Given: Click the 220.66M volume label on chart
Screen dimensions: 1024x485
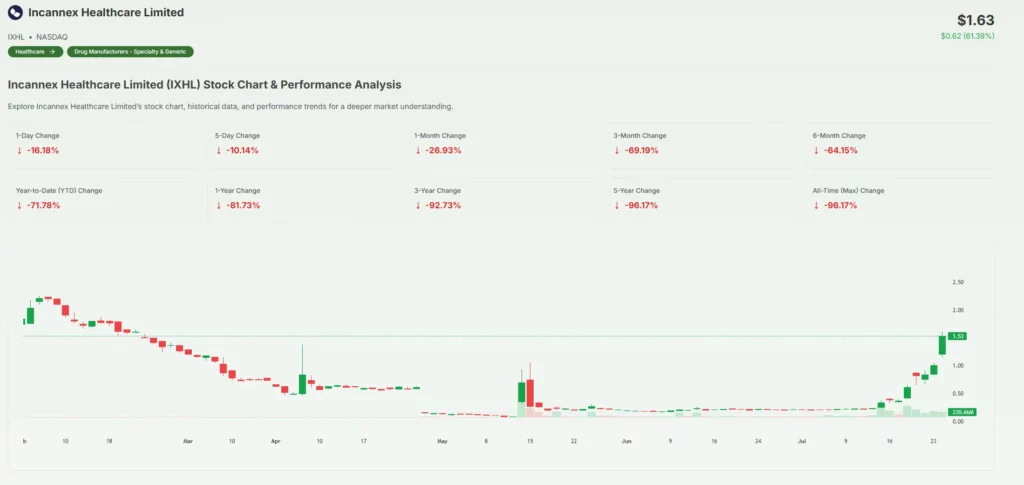Looking at the screenshot, I should coord(961,413).
